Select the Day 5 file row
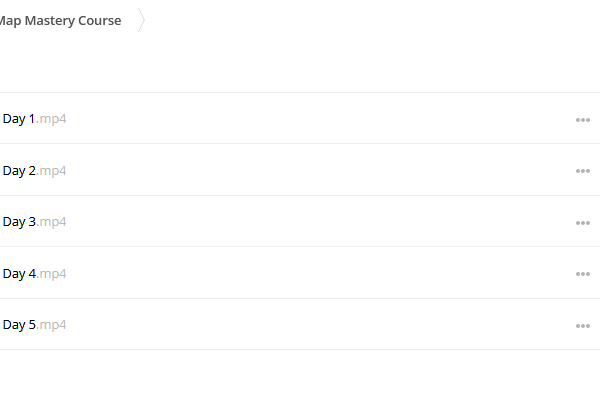Screen dimensions: 600x399 [300, 324]
